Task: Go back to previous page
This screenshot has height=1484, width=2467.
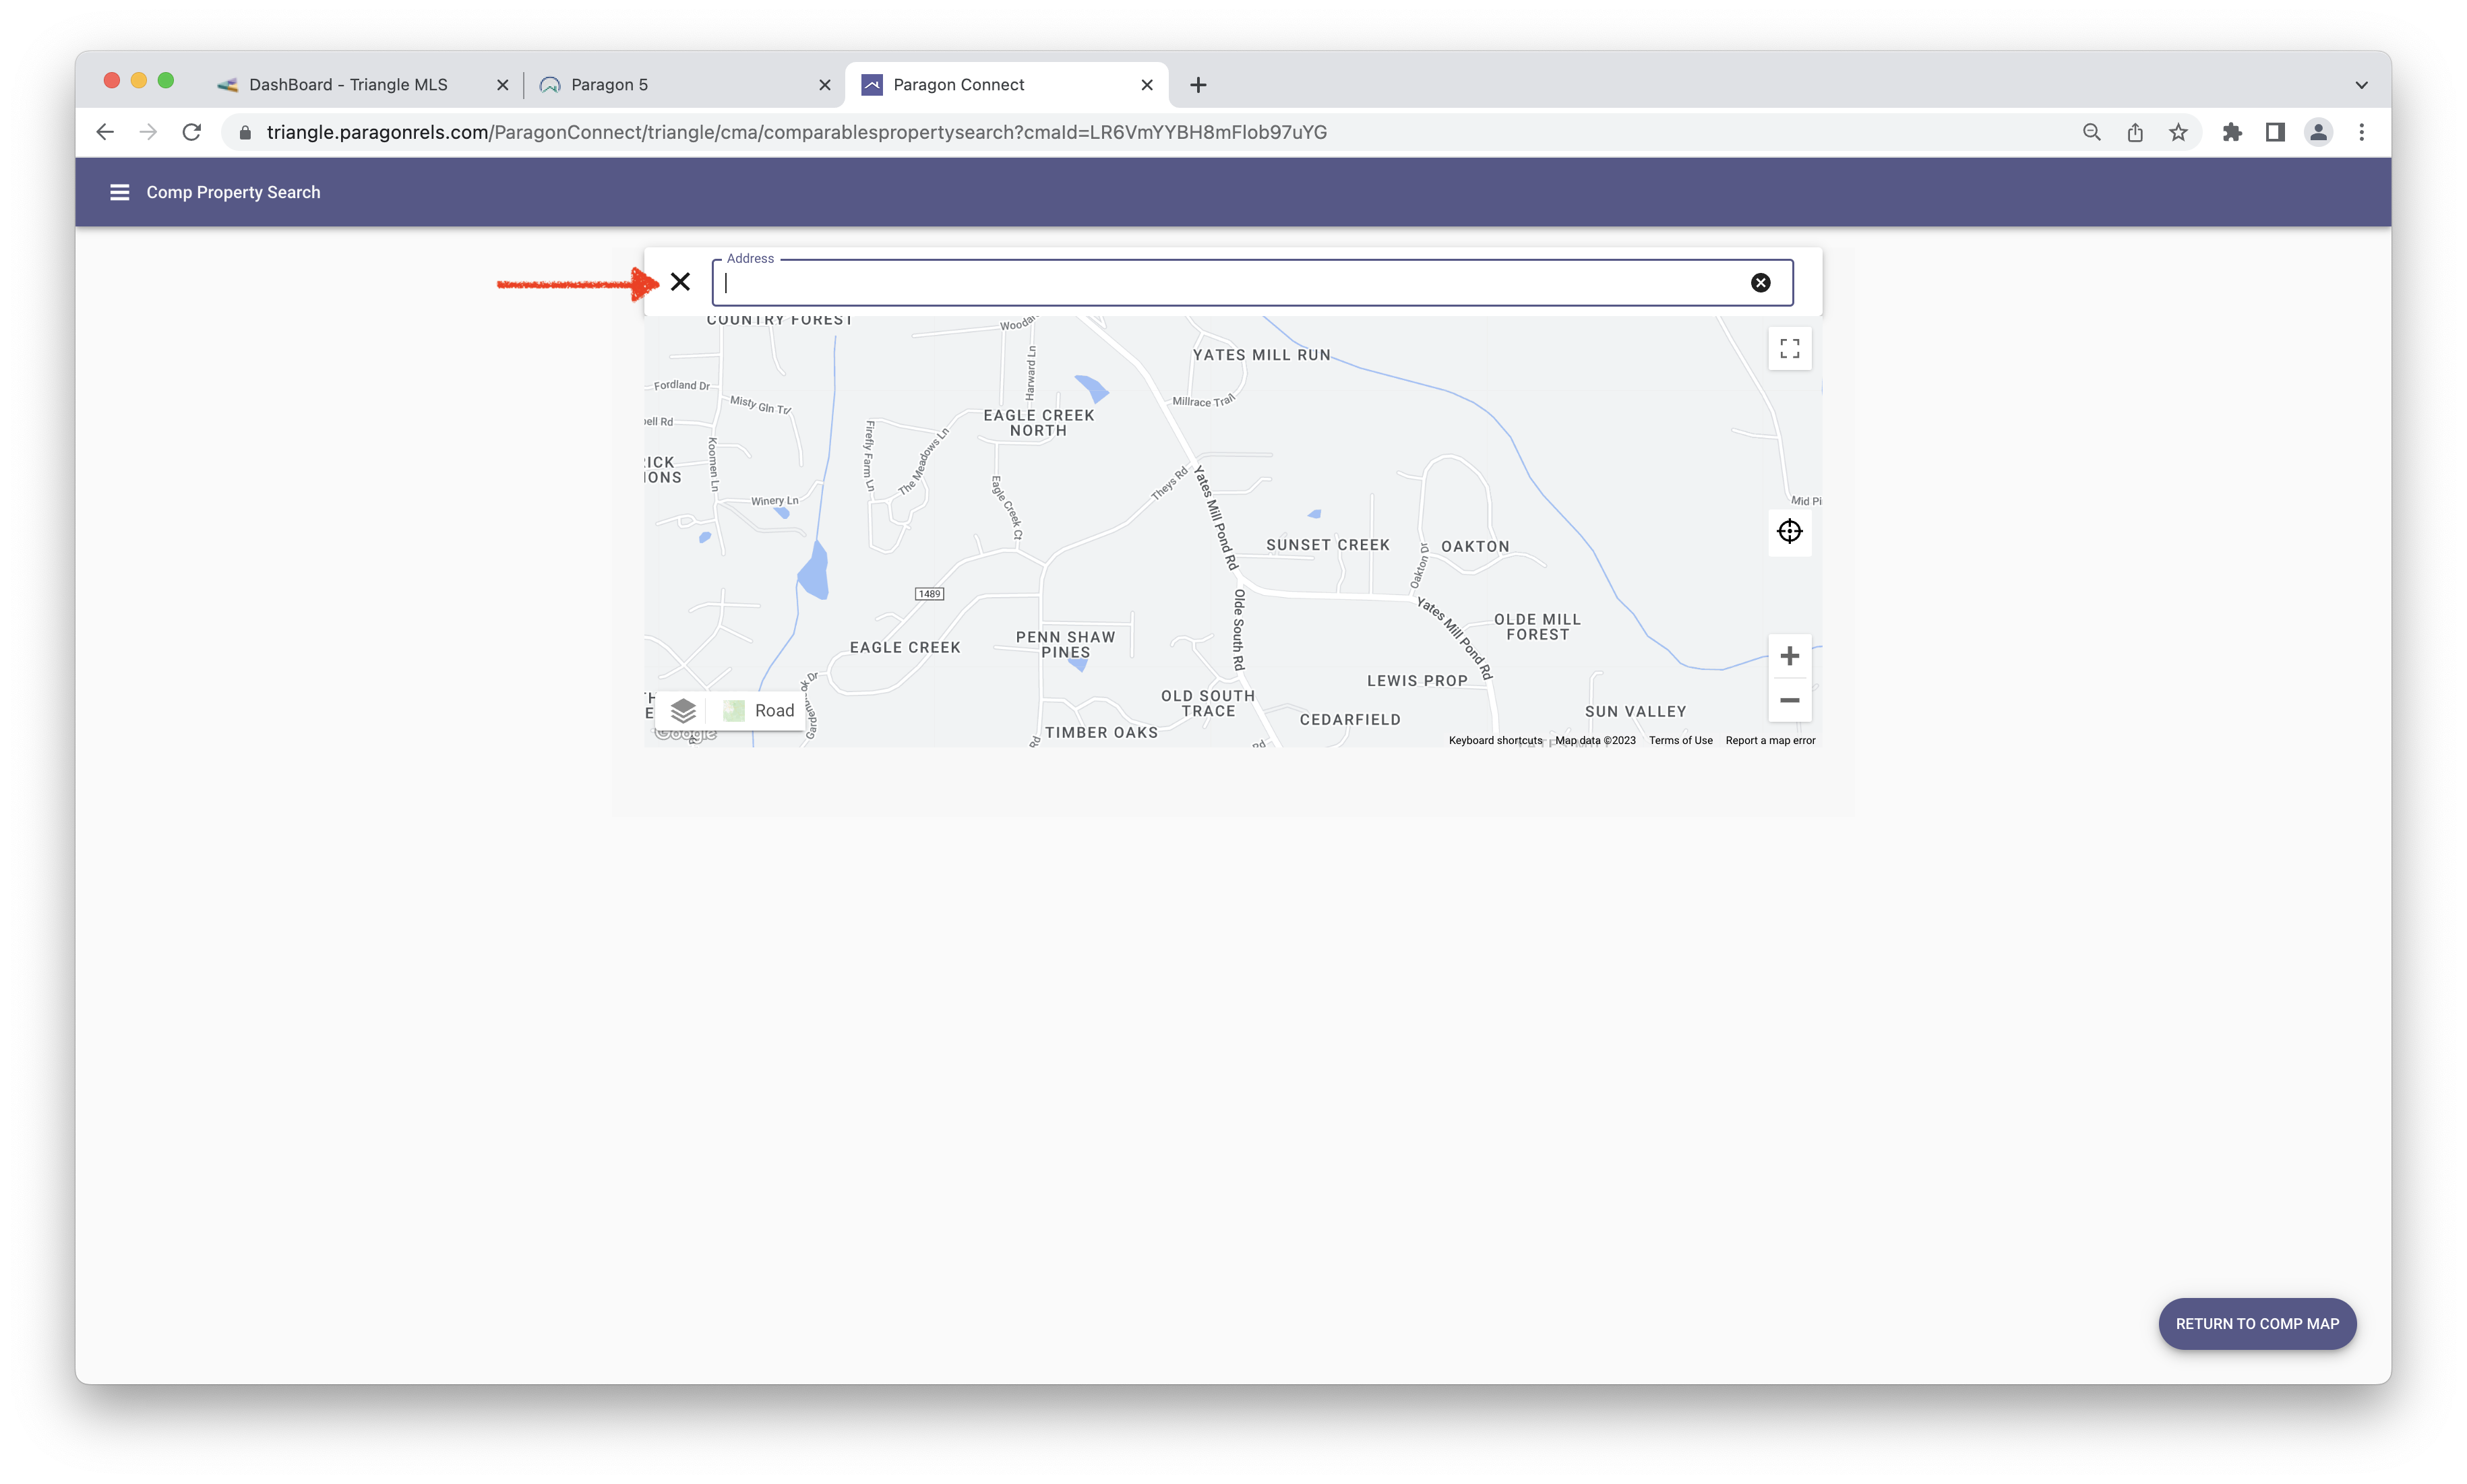Action: 105,132
